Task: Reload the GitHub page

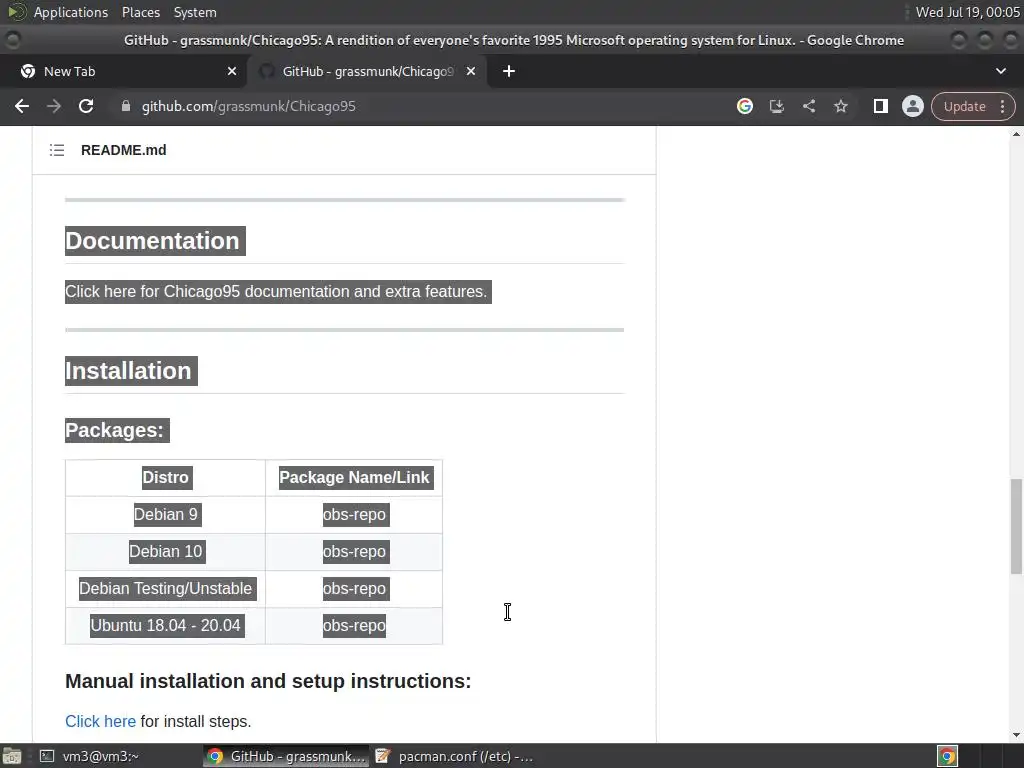Action: point(86,106)
